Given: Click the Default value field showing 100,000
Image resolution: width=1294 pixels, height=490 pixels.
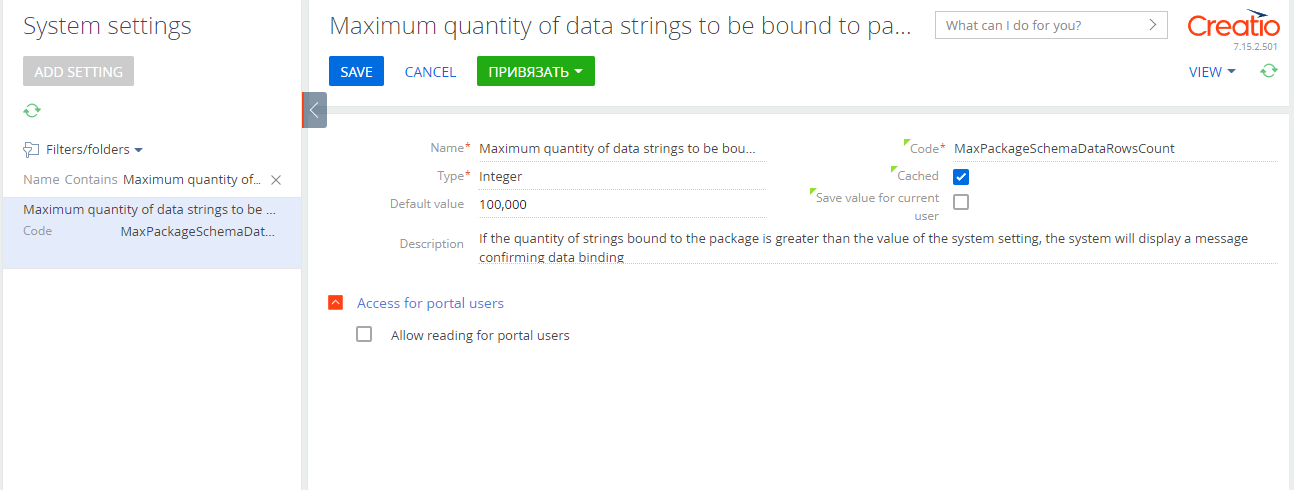Looking at the screenshot, I should (x=623, y=204).
